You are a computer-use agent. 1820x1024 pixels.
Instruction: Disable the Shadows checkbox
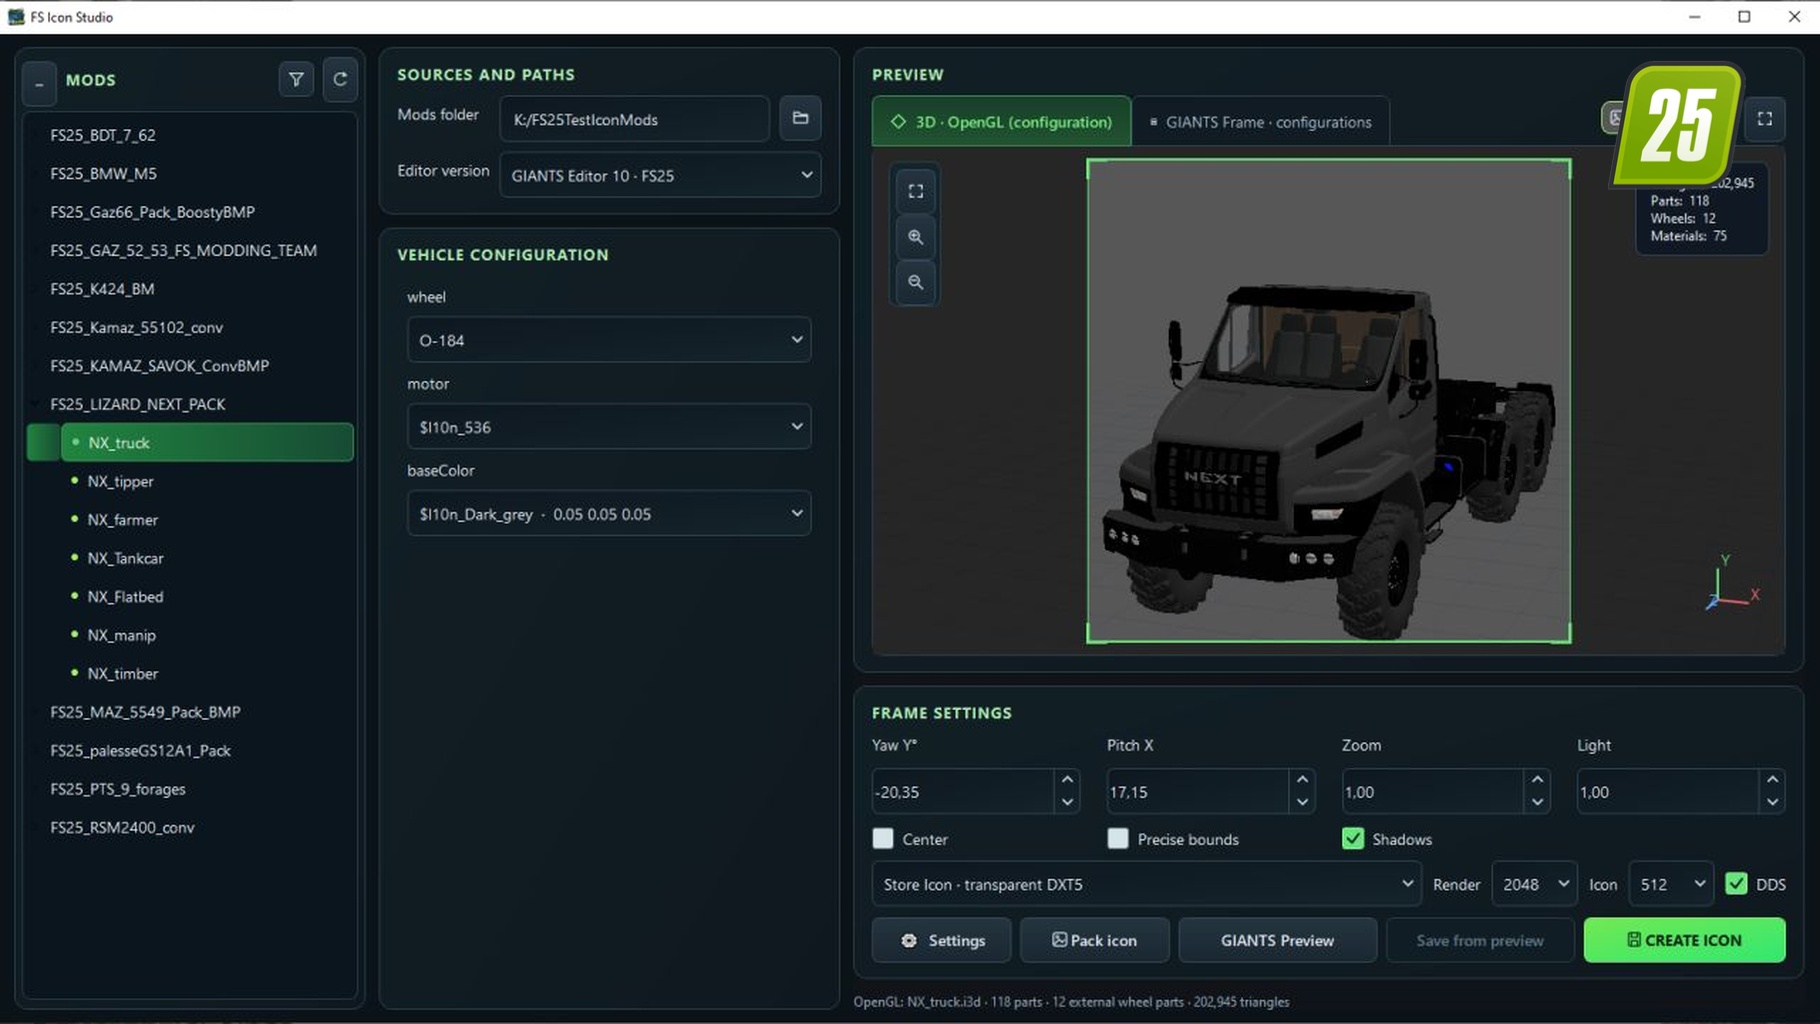(1353, 838)
